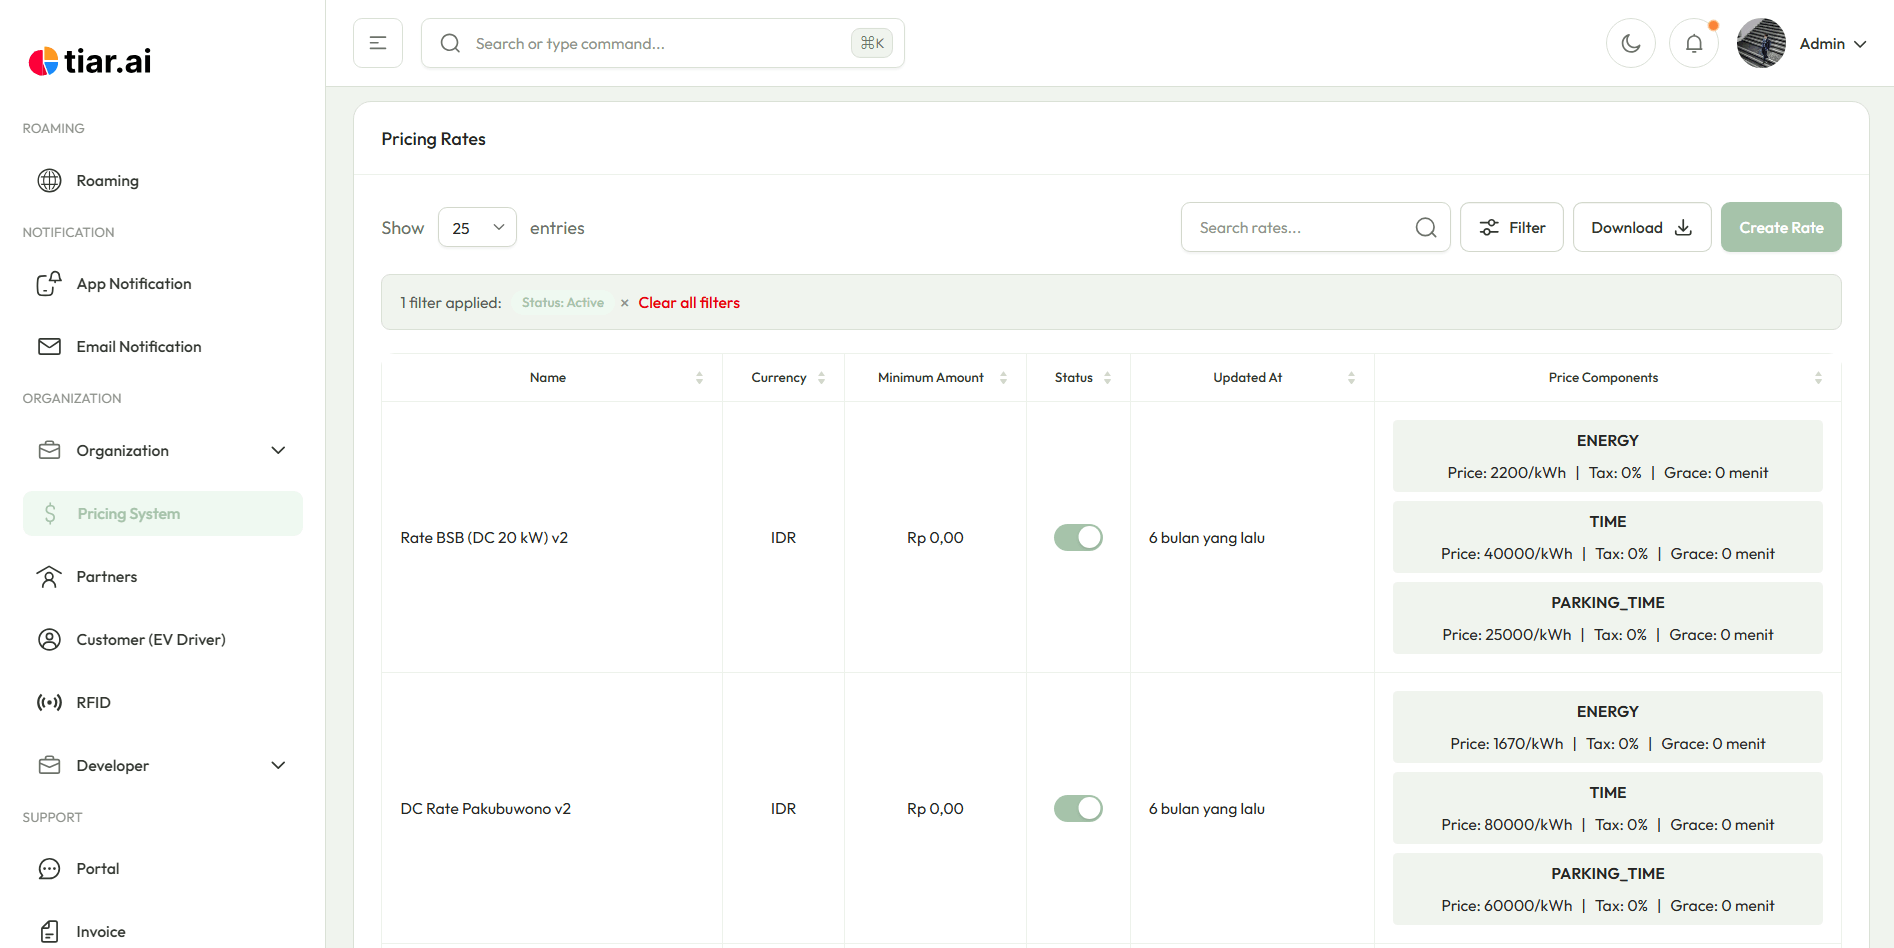Toggle dark mode with the moon icon
The image size is (1894, 948).
[x=1630, y=44]
